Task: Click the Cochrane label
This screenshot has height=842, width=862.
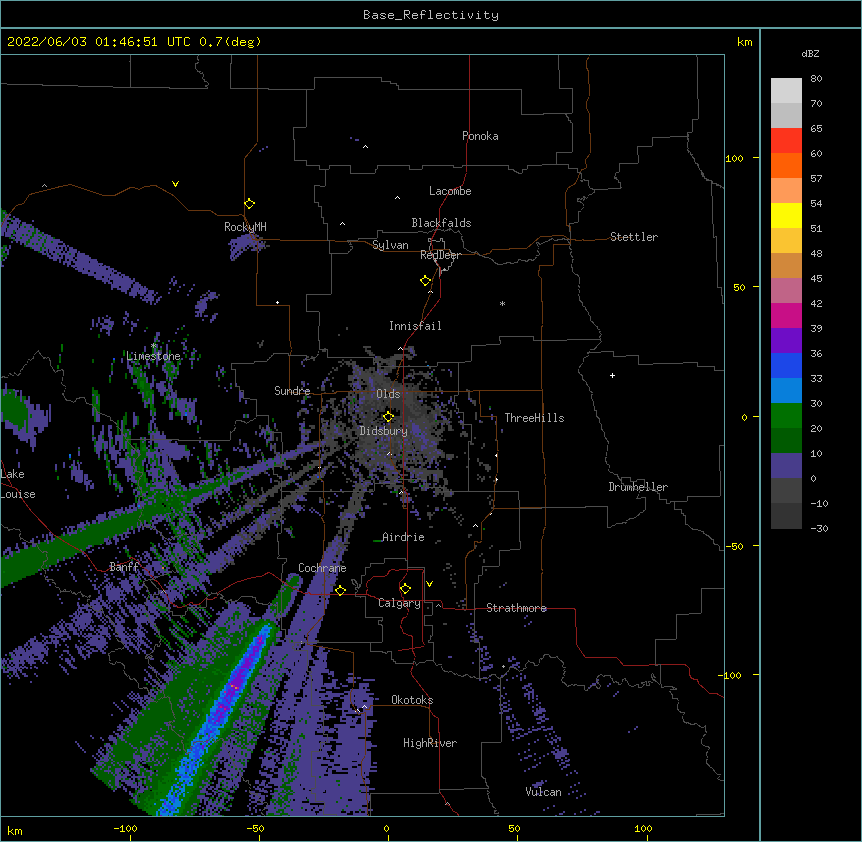Action: (322, 568)
